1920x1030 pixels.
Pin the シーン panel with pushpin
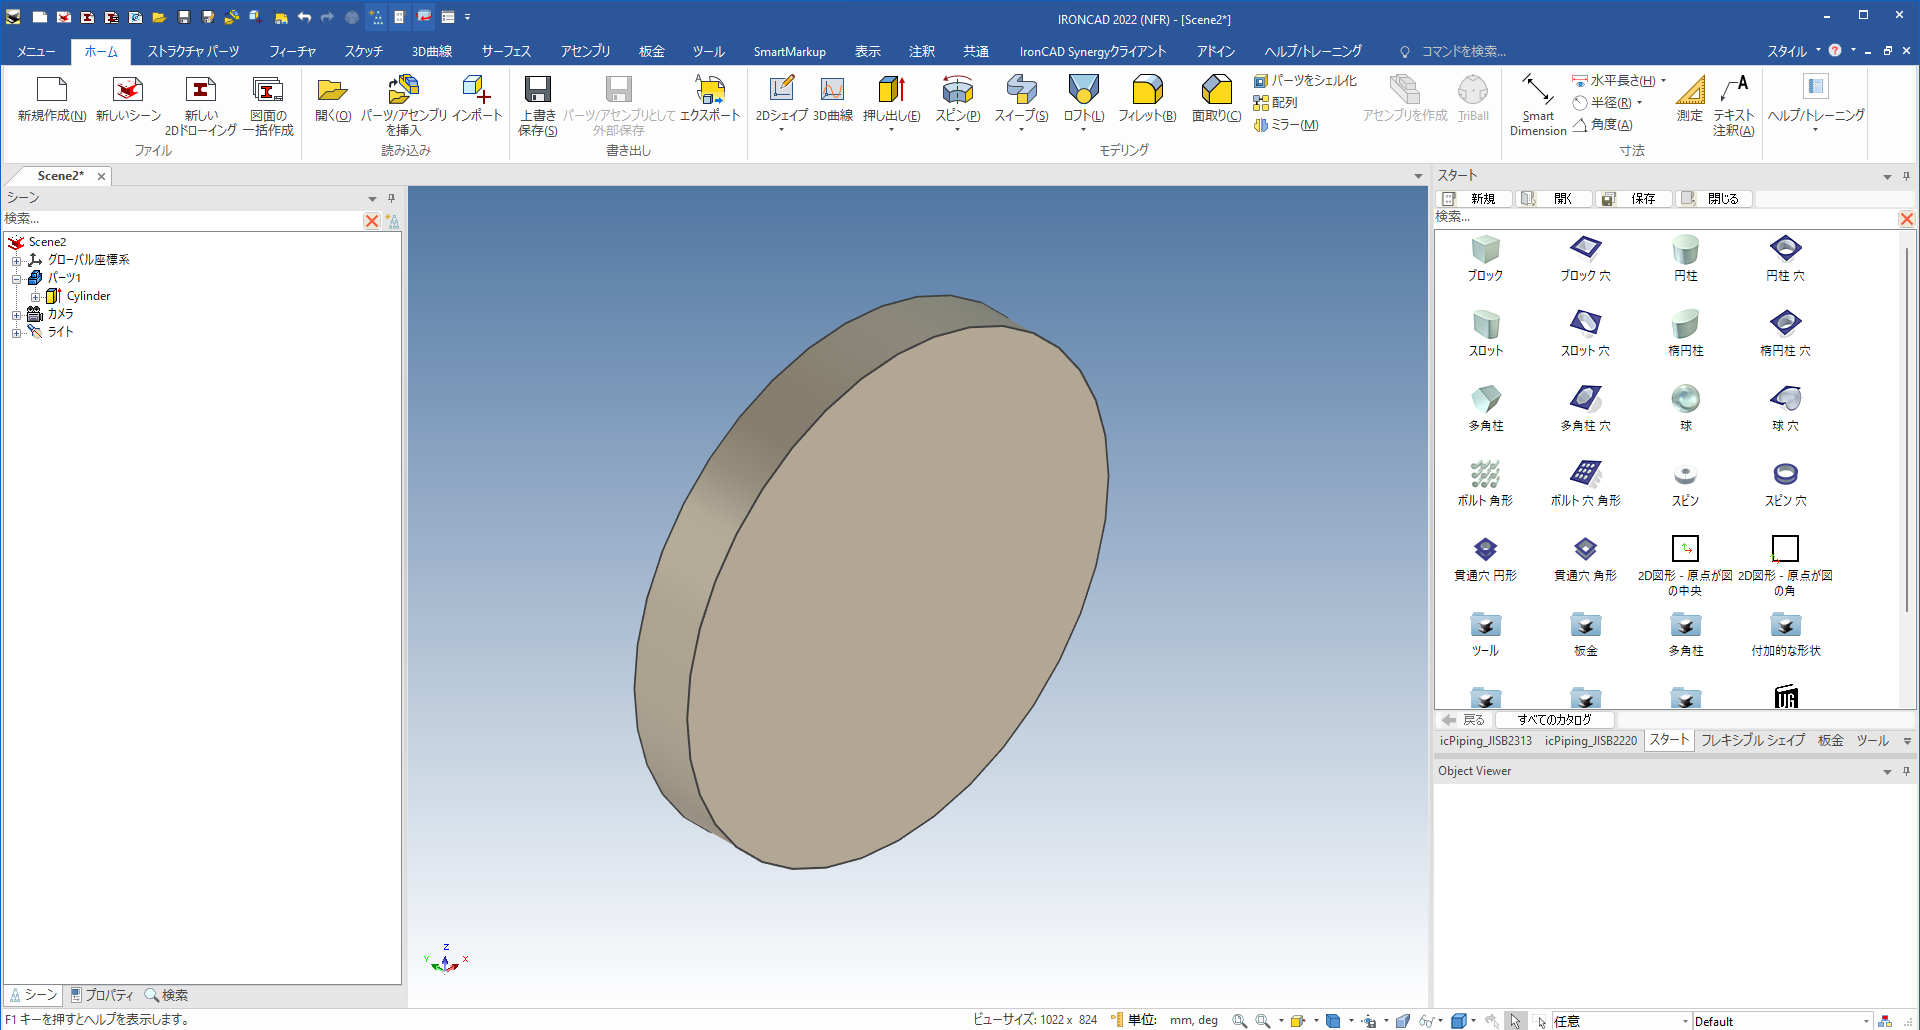point(391,198)
